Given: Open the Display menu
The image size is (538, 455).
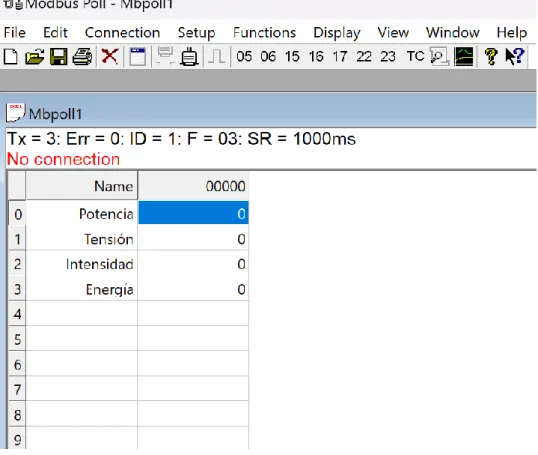Looking at the screenshot, I should [x=337, y=33].
